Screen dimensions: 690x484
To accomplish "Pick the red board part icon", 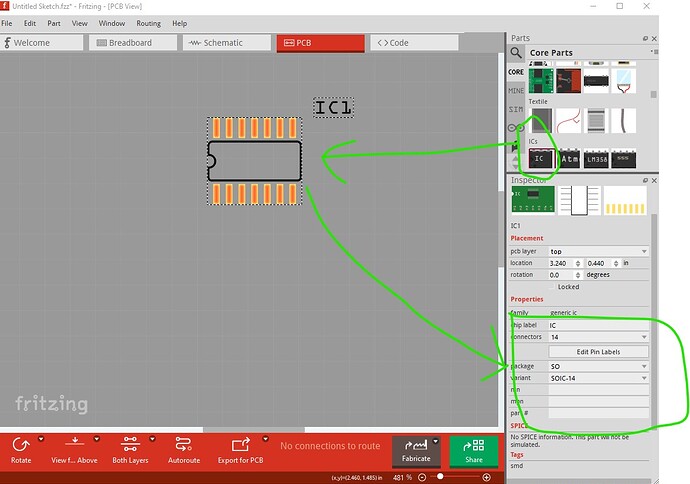I will pos(569,81).
